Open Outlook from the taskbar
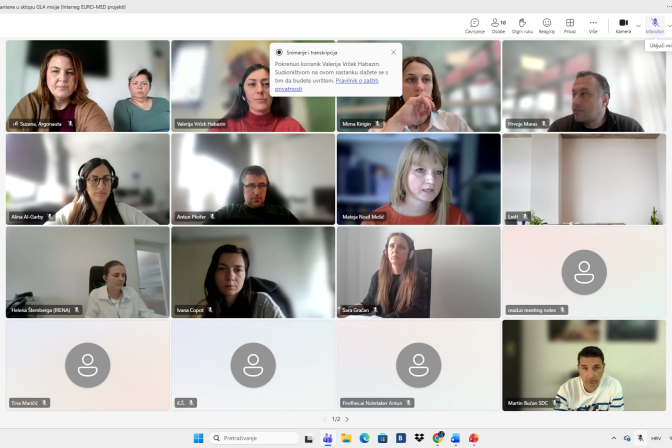 pyautogui.click(x=455, y=438)
